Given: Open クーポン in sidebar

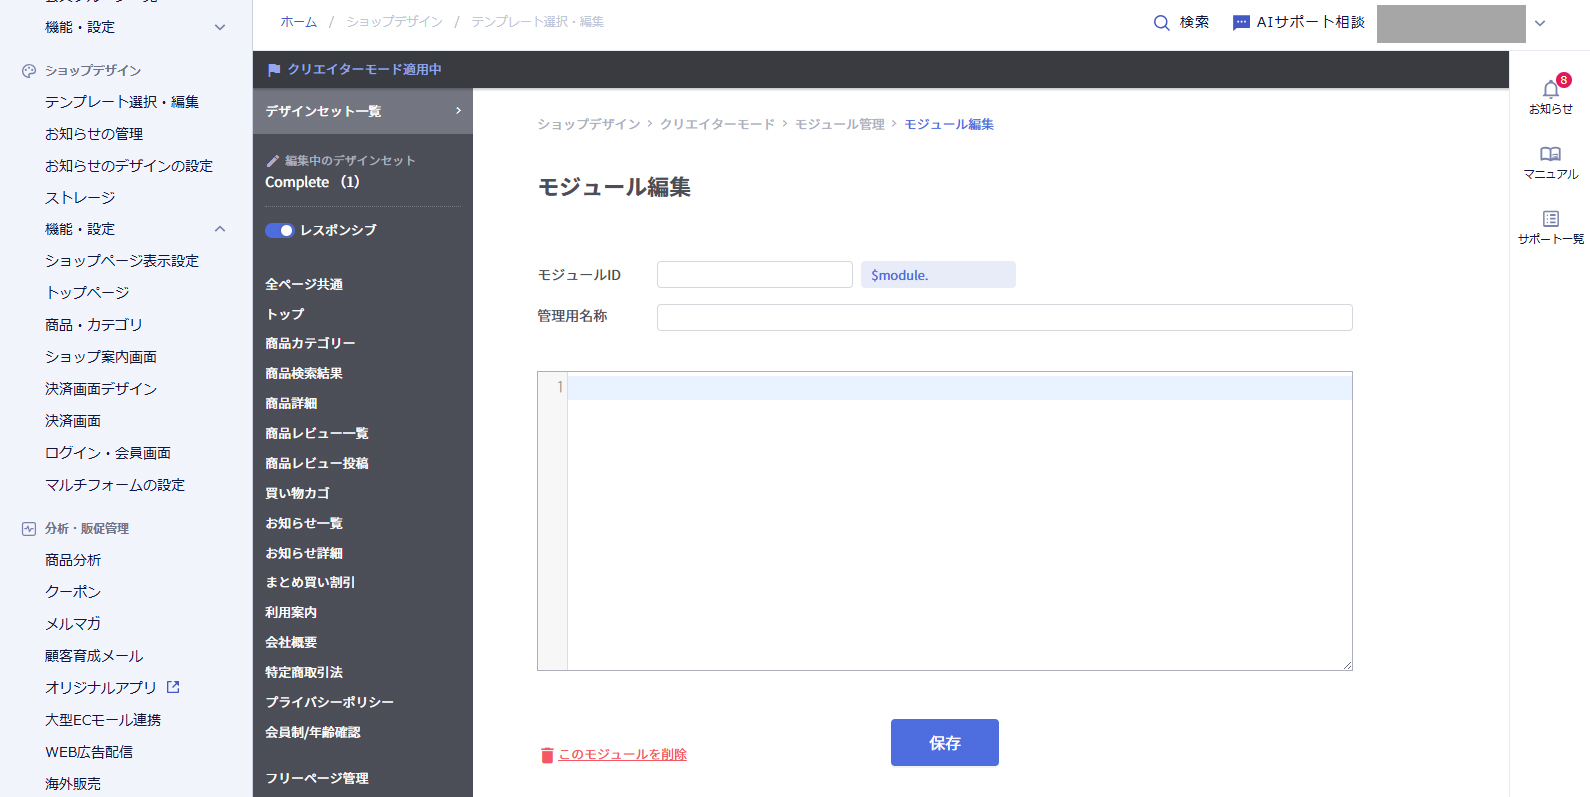Looking at the screenshot, I should (73, 592).
